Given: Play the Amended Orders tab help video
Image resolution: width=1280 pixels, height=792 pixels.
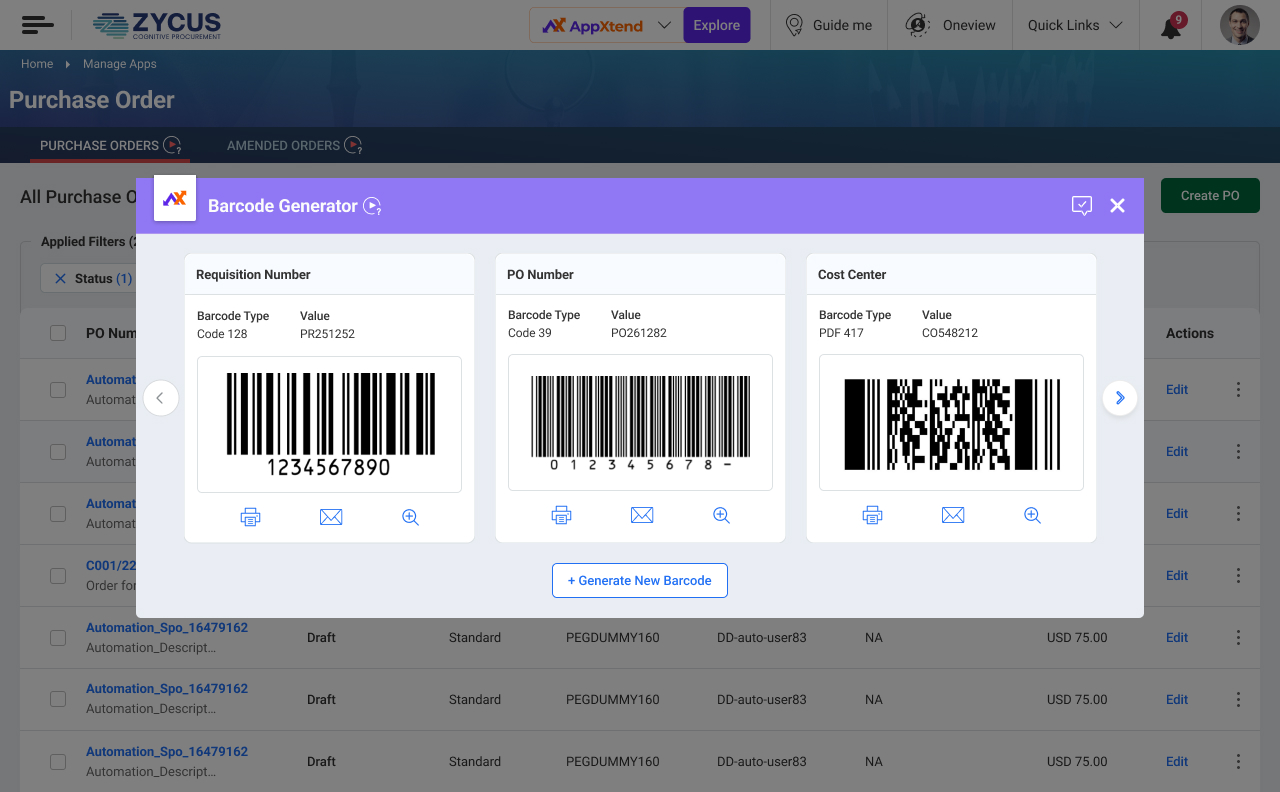Looking at the screenshot, I should pos(353,145).
